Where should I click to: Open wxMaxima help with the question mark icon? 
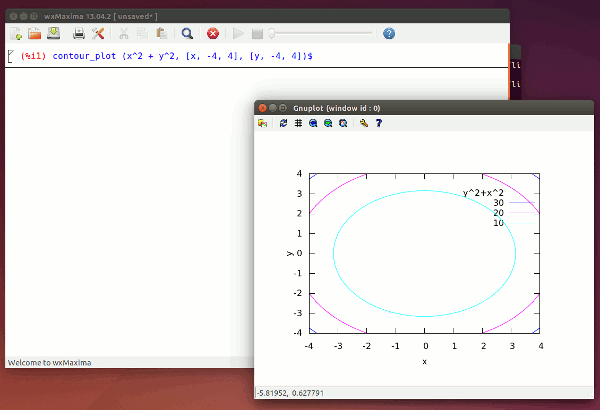(x=389, y=33)
